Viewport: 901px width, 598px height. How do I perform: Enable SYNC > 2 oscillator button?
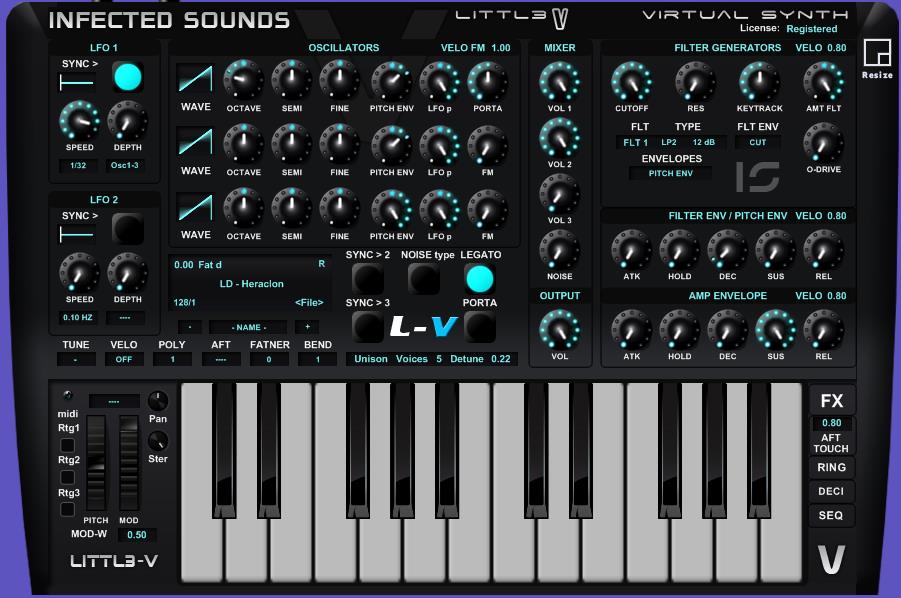coord(368,279)
